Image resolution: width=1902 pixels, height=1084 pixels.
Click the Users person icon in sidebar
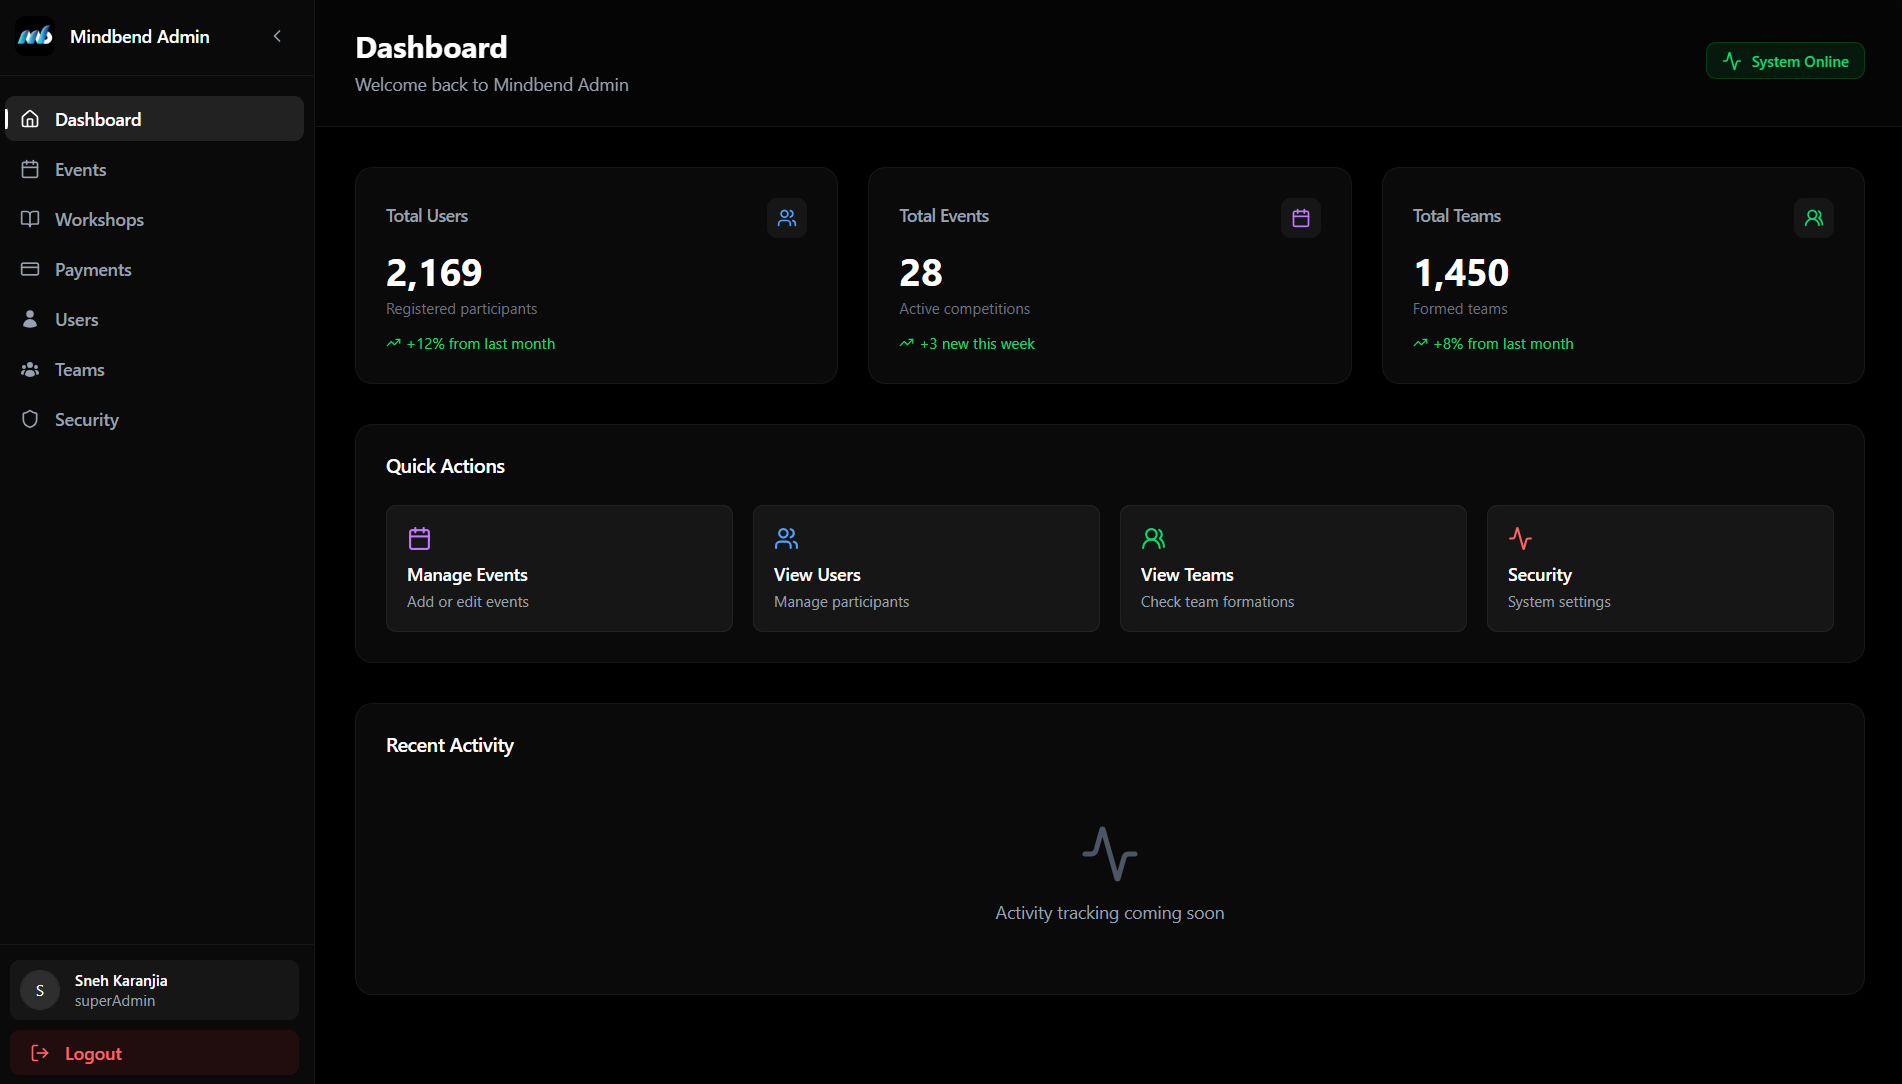30,319
